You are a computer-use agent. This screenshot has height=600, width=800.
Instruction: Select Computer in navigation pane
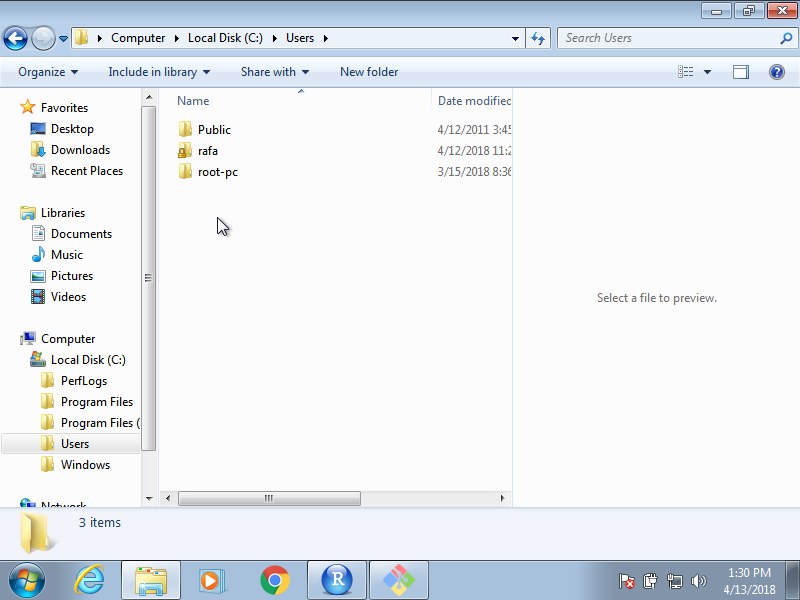(68, 339)
